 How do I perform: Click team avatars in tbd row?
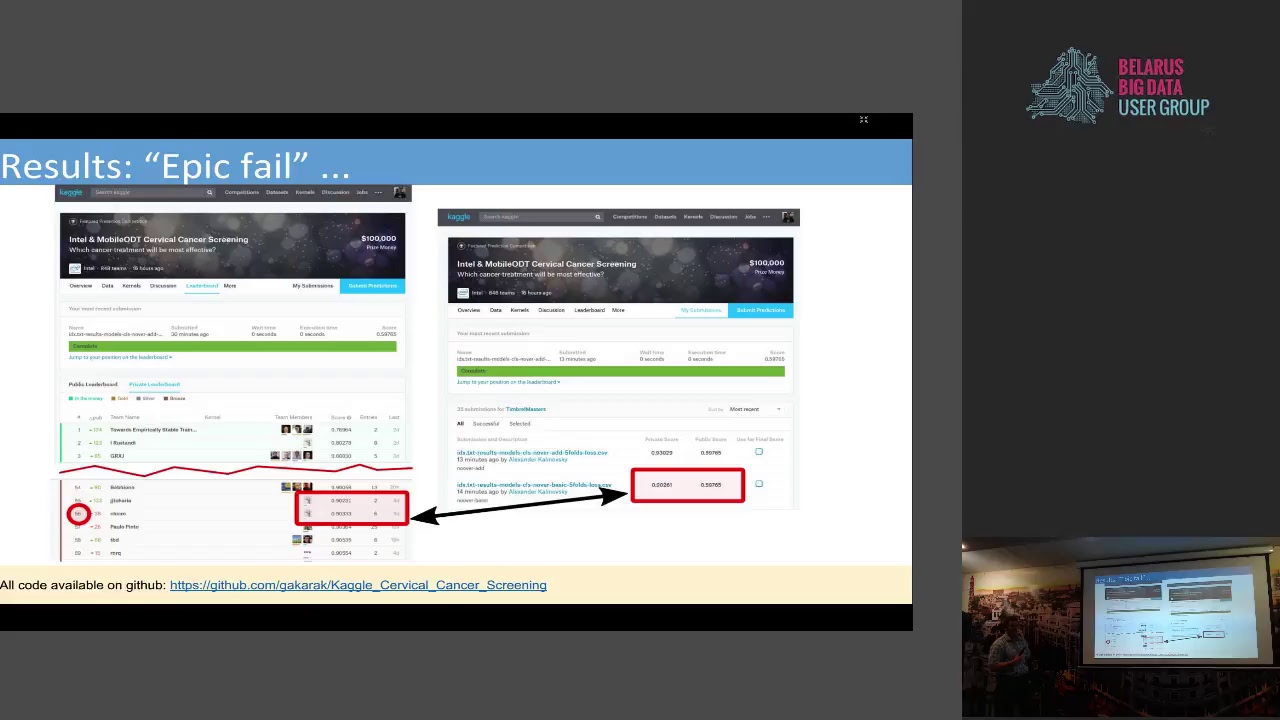pyautogui.click(x=302, y=540)
